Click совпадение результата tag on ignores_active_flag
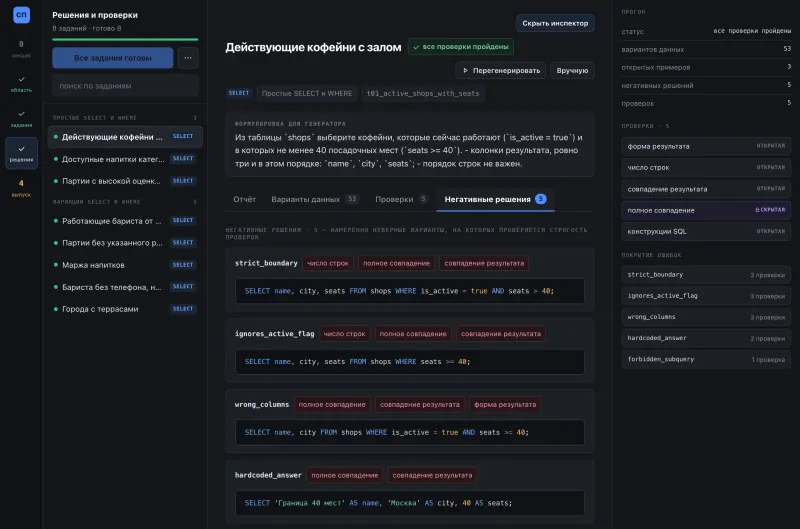Viewport: 800px width, 529px height. pos(501,334)
